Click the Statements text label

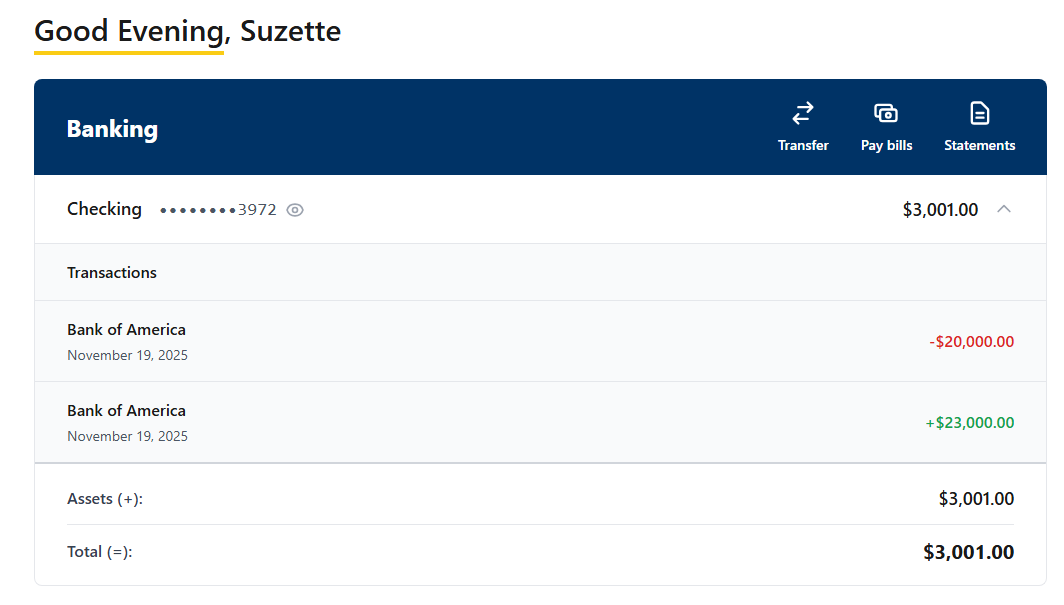coord(979,146)
